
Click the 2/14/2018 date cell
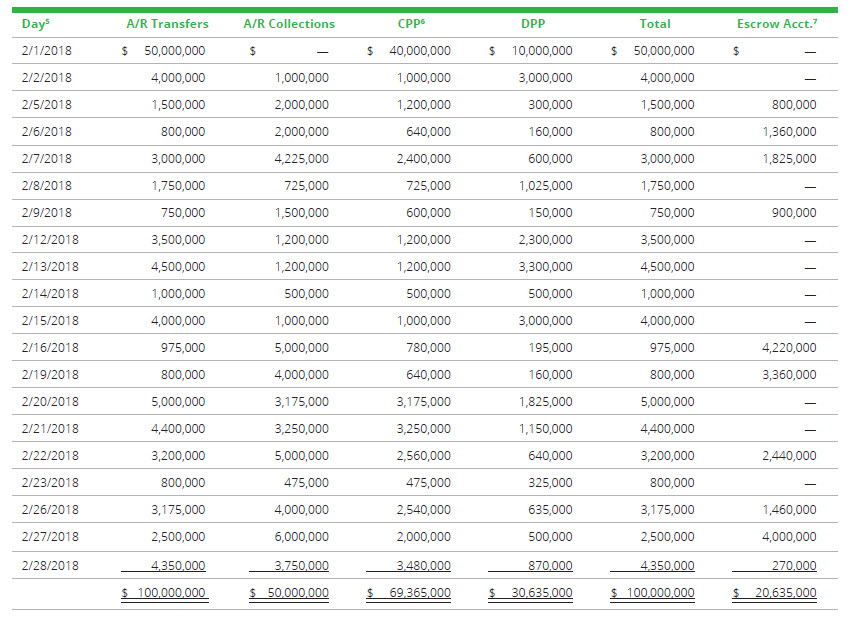pyautogui.click(x=49, y=293)
